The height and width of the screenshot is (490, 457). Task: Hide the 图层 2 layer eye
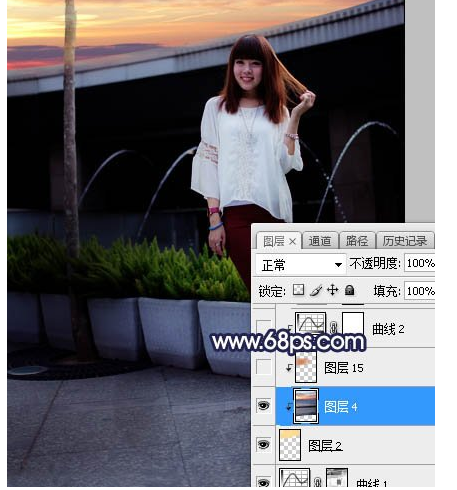[263, 444]
